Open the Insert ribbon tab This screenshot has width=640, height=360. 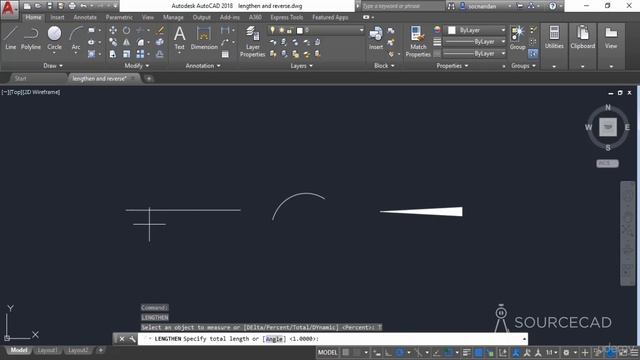point(57,17)
